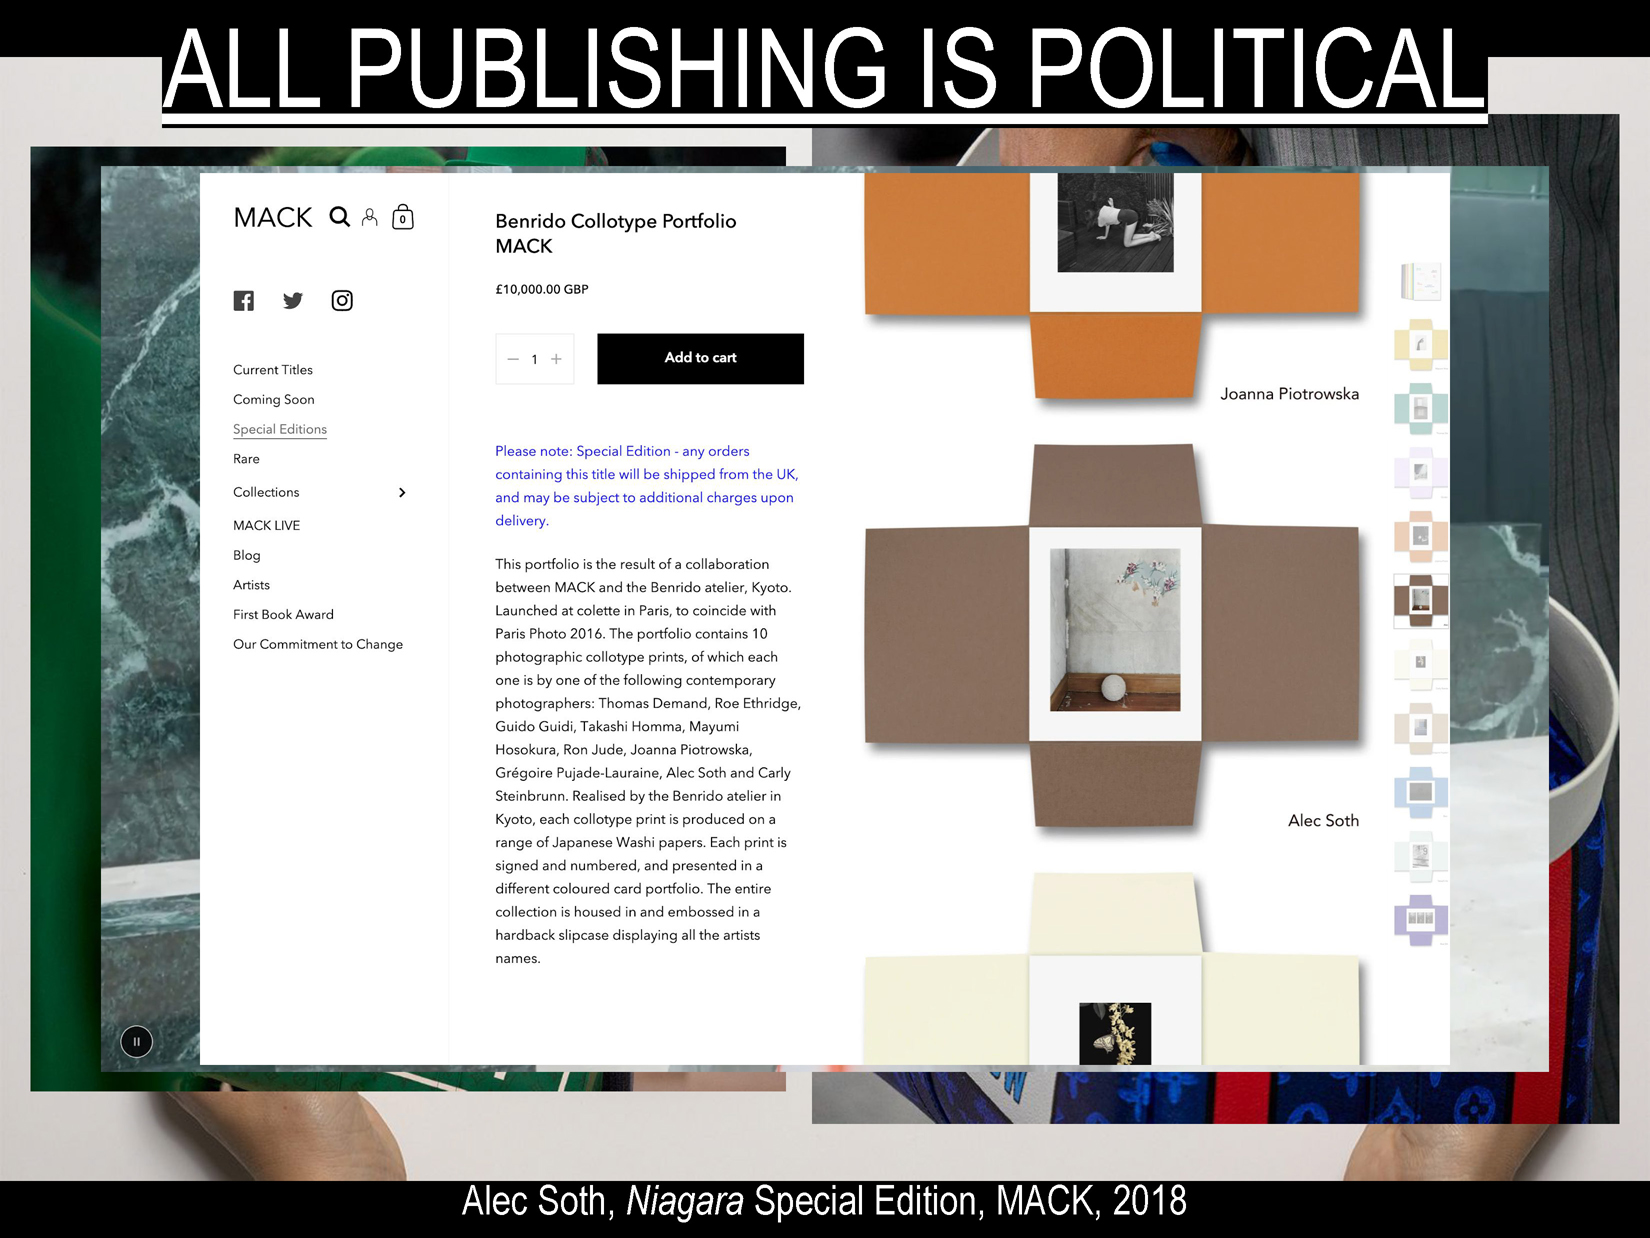Add the portfolio to cart

701,358
